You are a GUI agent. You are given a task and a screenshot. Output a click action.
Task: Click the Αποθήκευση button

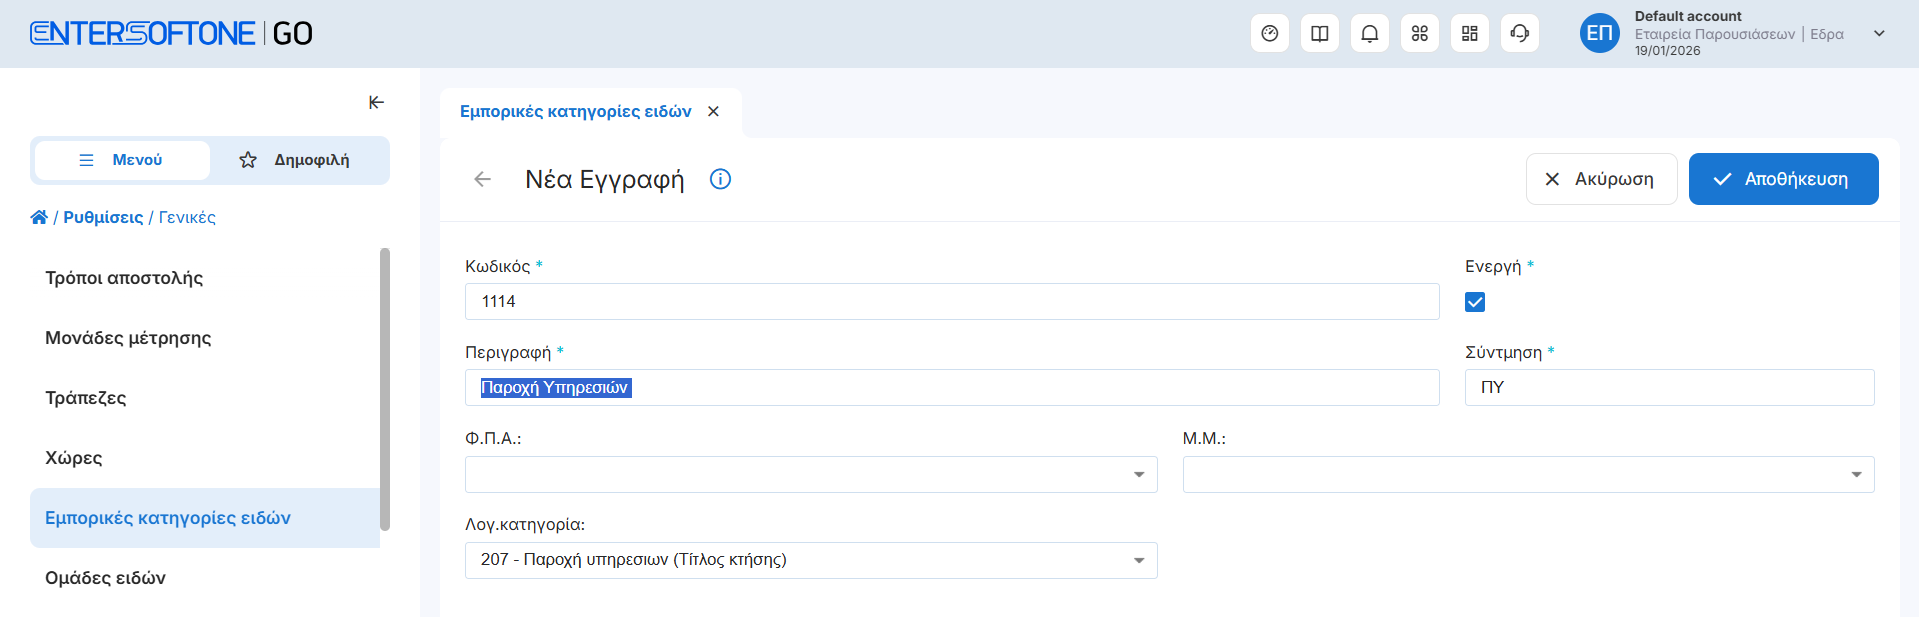(x=1783, y=179)
